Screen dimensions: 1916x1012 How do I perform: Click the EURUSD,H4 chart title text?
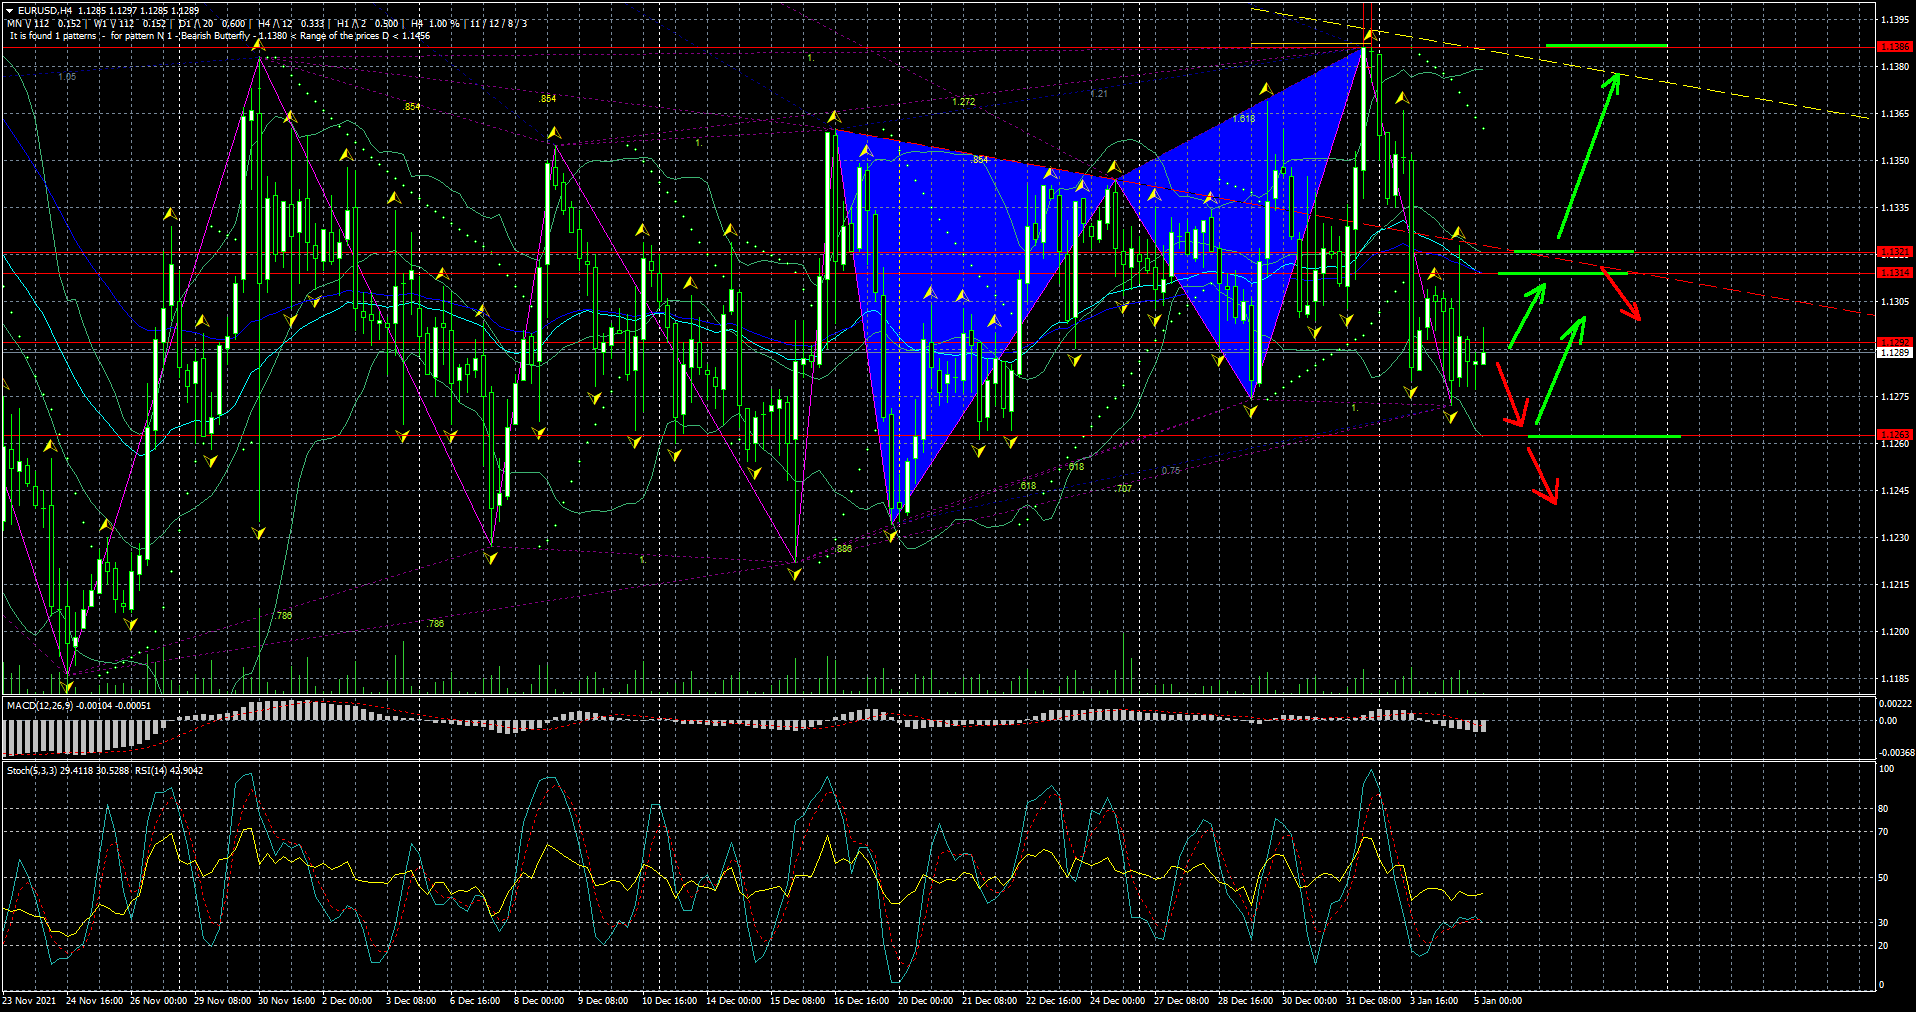[44, 11]
